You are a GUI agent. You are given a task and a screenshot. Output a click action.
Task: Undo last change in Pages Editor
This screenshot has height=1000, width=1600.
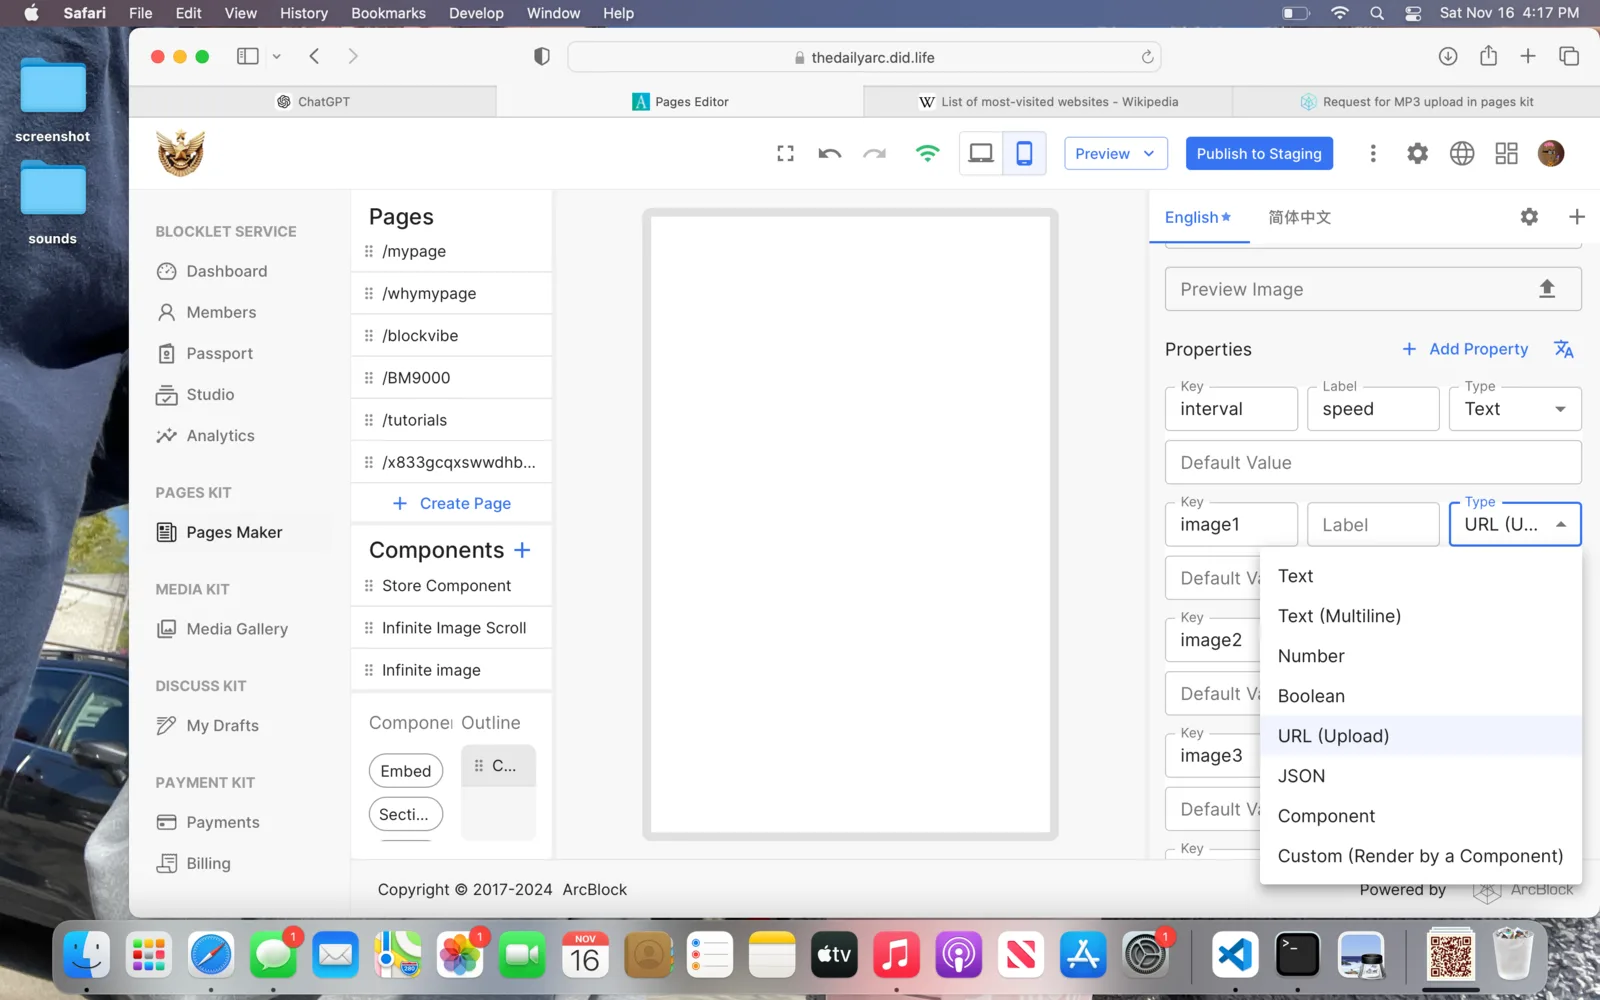(830, 153)
